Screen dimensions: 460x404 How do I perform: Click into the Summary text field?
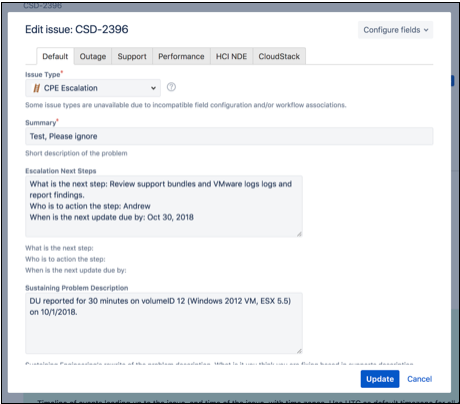(x=229, y=136)
